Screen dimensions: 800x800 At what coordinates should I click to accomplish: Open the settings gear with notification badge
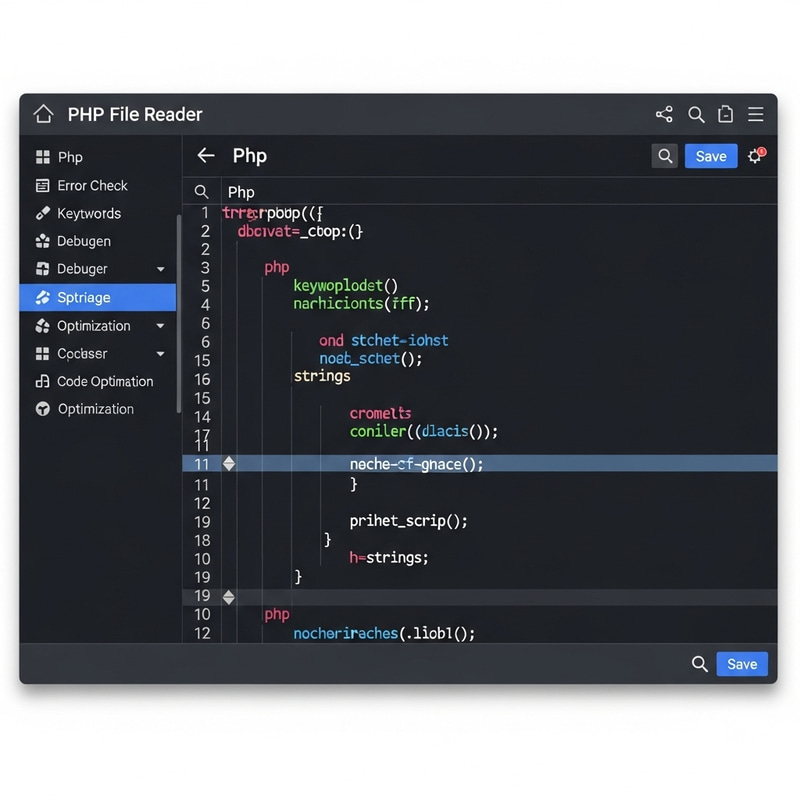[756, 156]
